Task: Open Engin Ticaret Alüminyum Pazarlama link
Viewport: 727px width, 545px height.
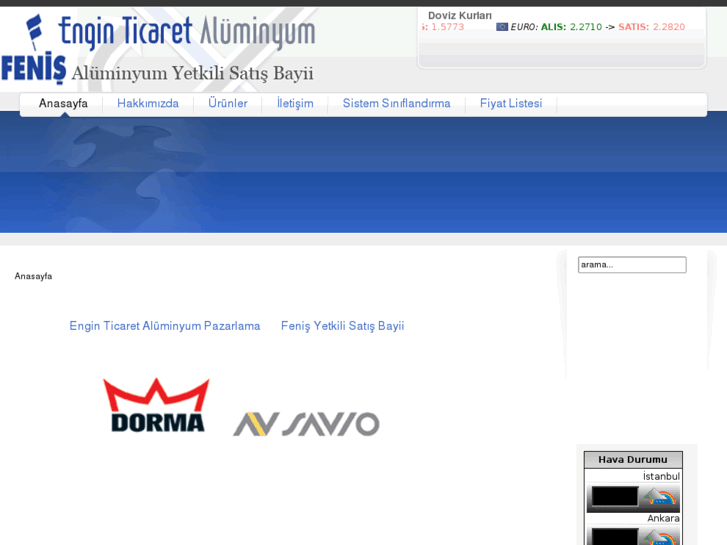Action: [165, 326]
